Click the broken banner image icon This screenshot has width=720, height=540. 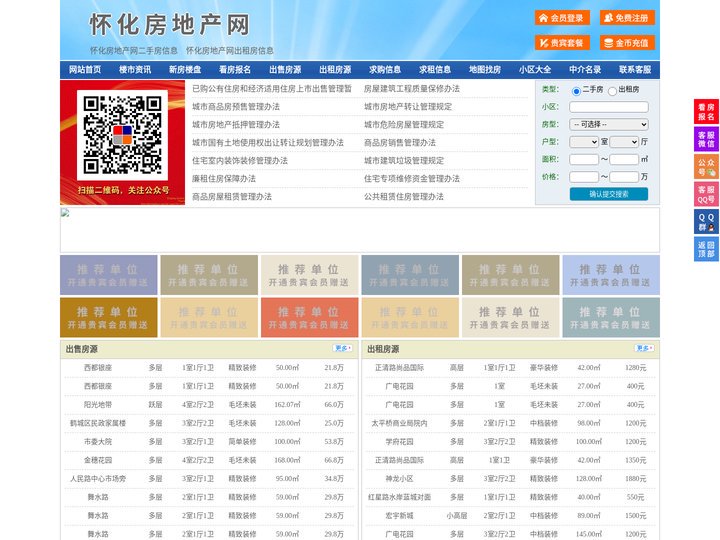pos(65,213)
